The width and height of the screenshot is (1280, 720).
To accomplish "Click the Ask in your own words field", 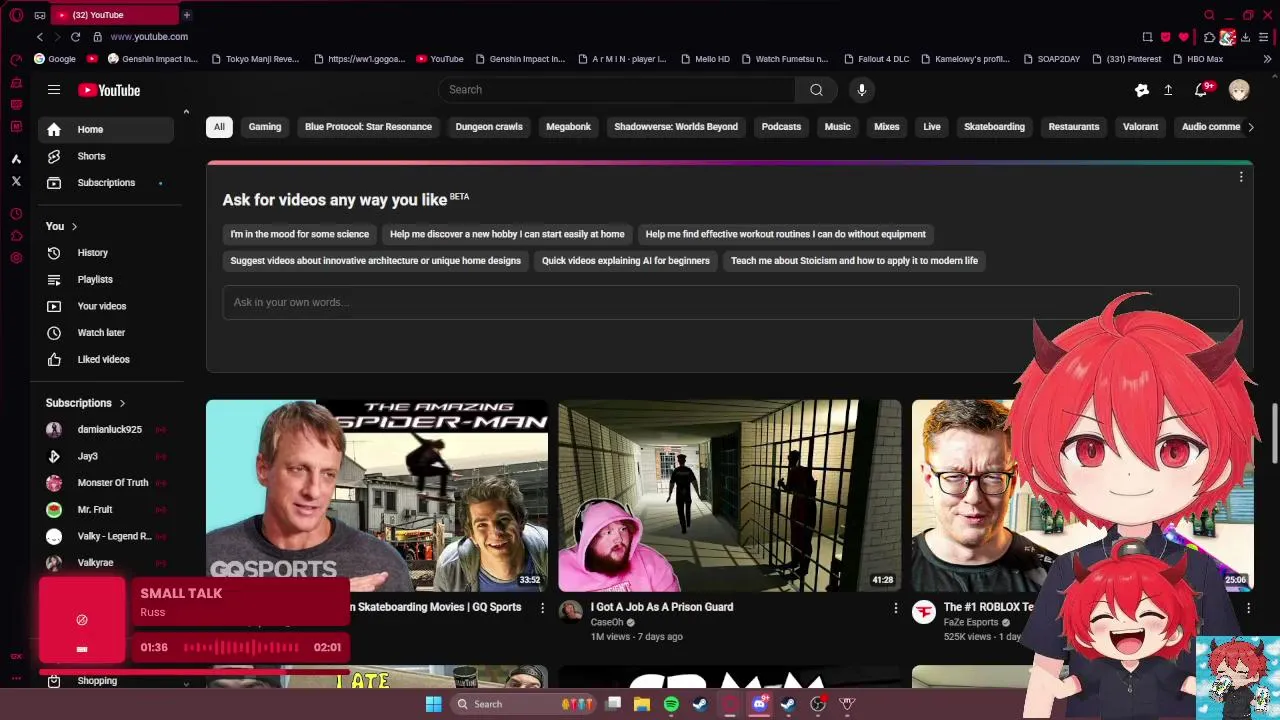I will (x=730, y=302).
